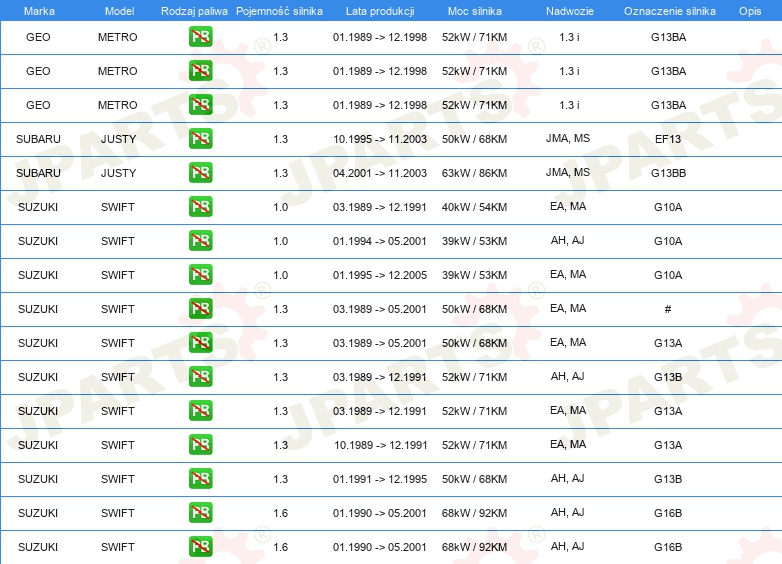Screen dimensions: 782x564
Task: Select the G13BB engine code cell
Action: coord(668,173)
